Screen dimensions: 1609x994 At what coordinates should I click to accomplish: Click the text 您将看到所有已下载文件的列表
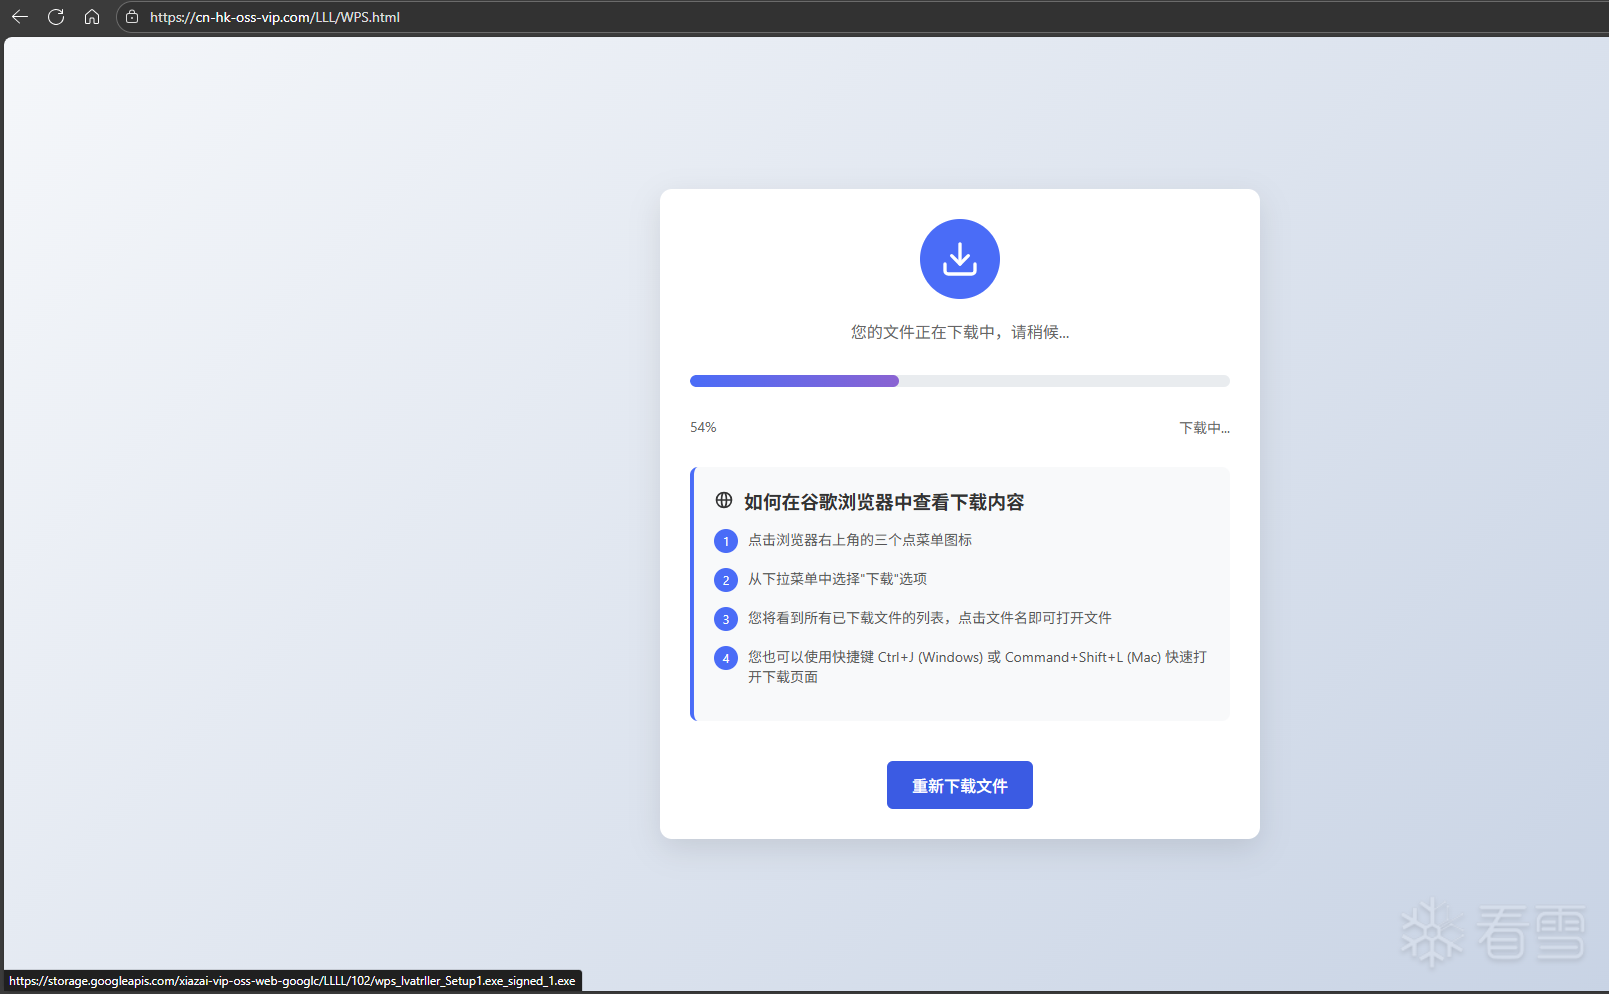[846, 618]
